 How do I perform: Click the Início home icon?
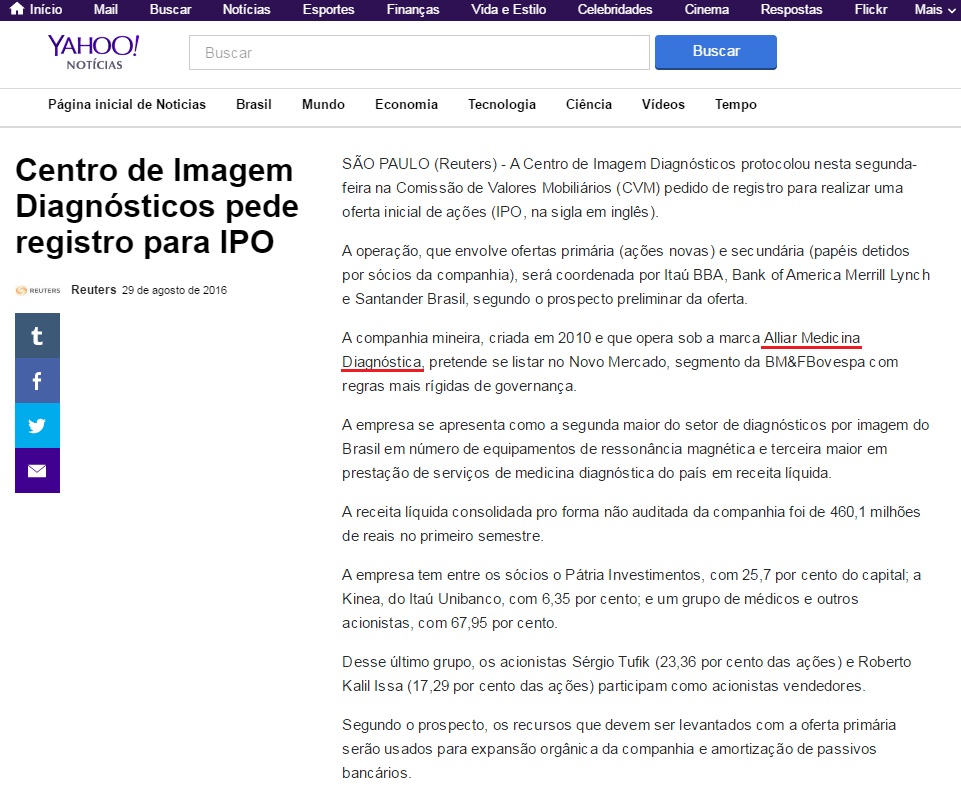pyautogui.click(x=17, y=9)
